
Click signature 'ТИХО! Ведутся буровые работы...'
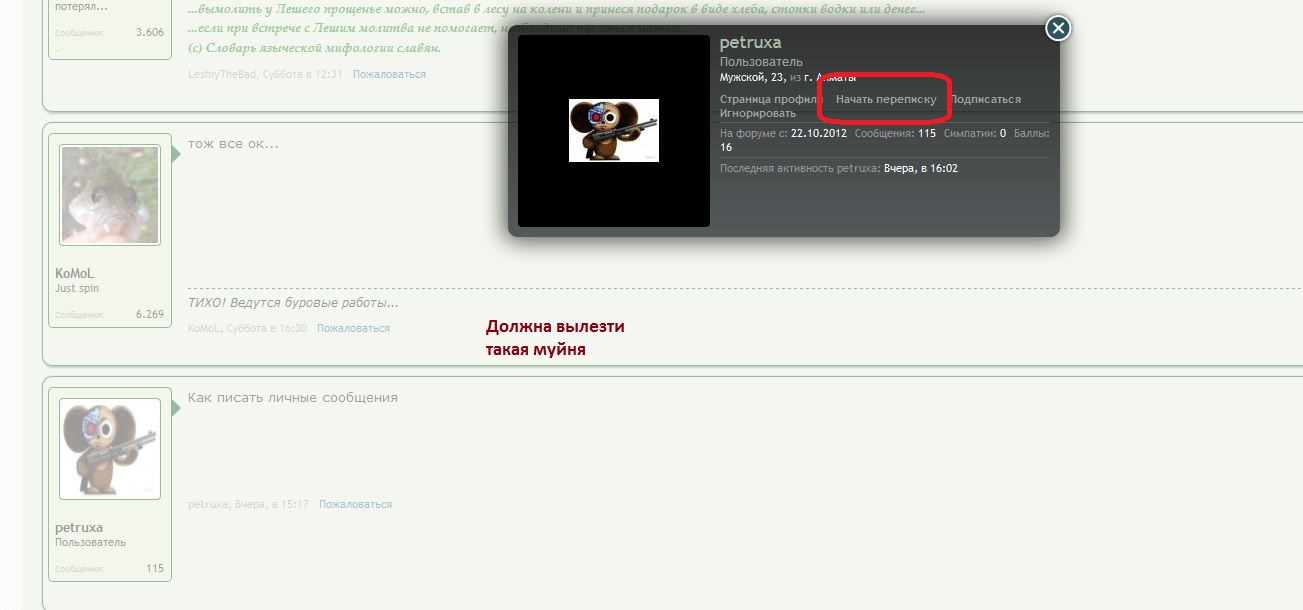293,303
